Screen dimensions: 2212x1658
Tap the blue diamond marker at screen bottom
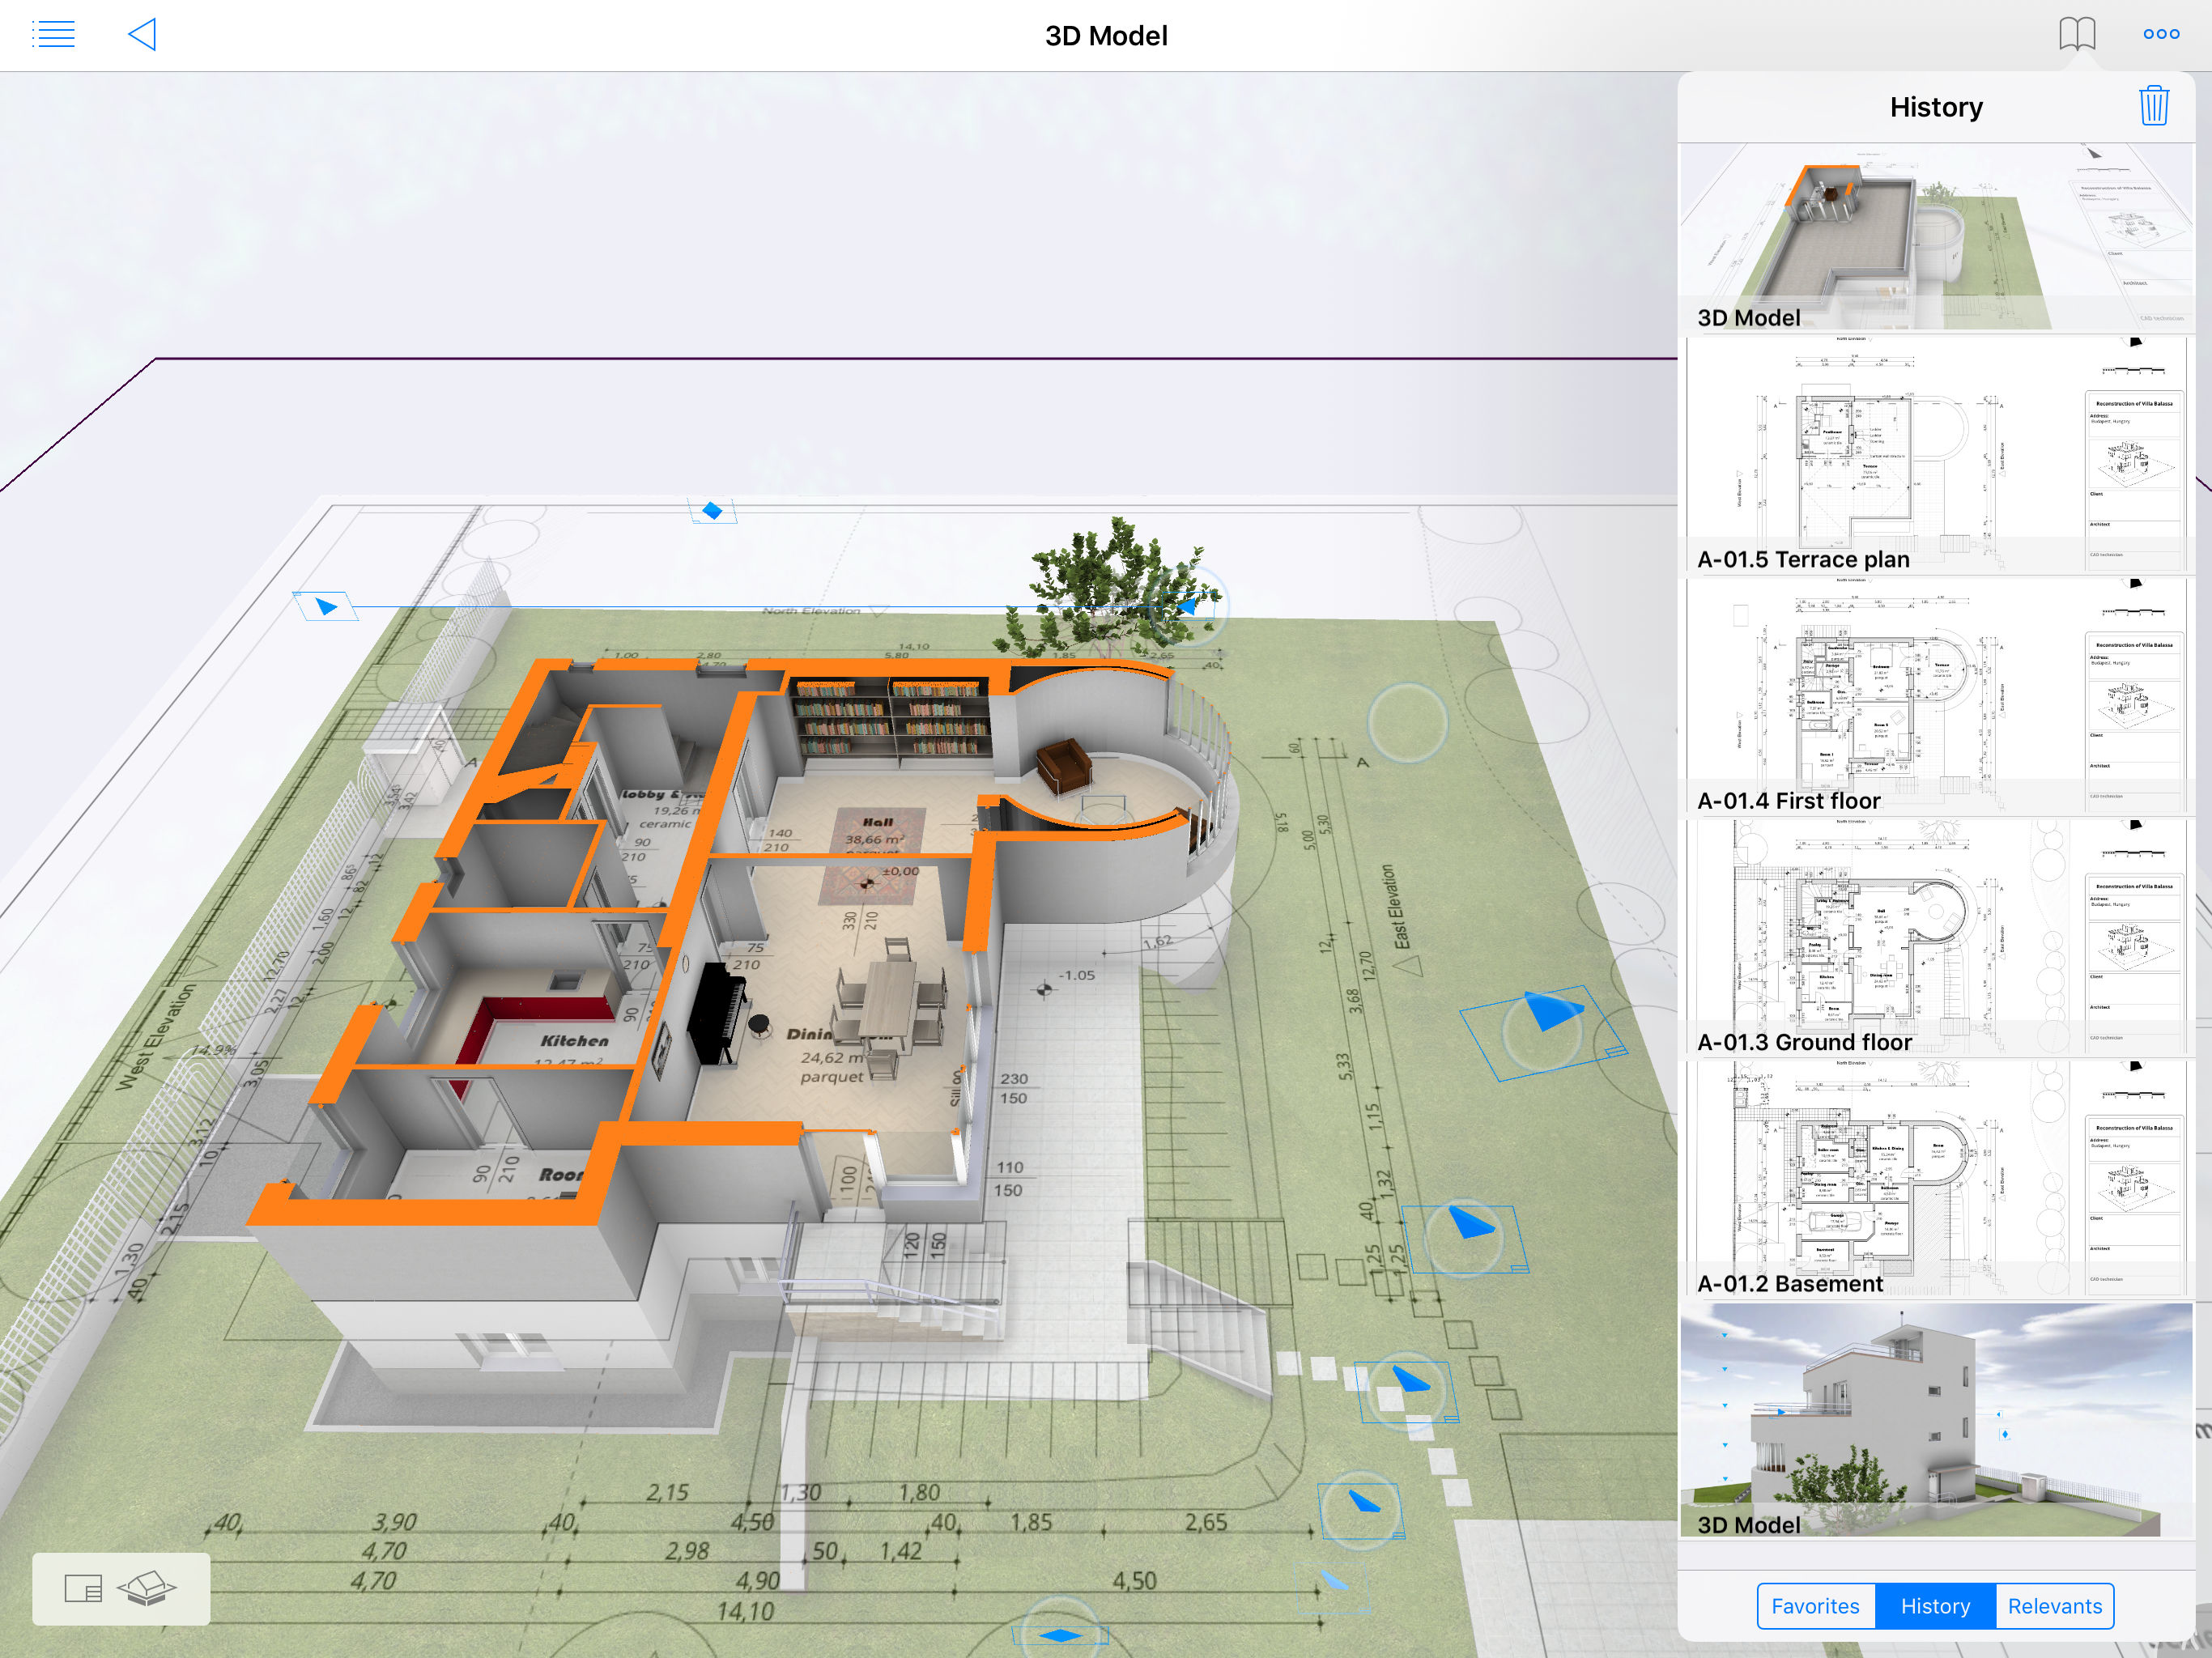[1060, 1636]
